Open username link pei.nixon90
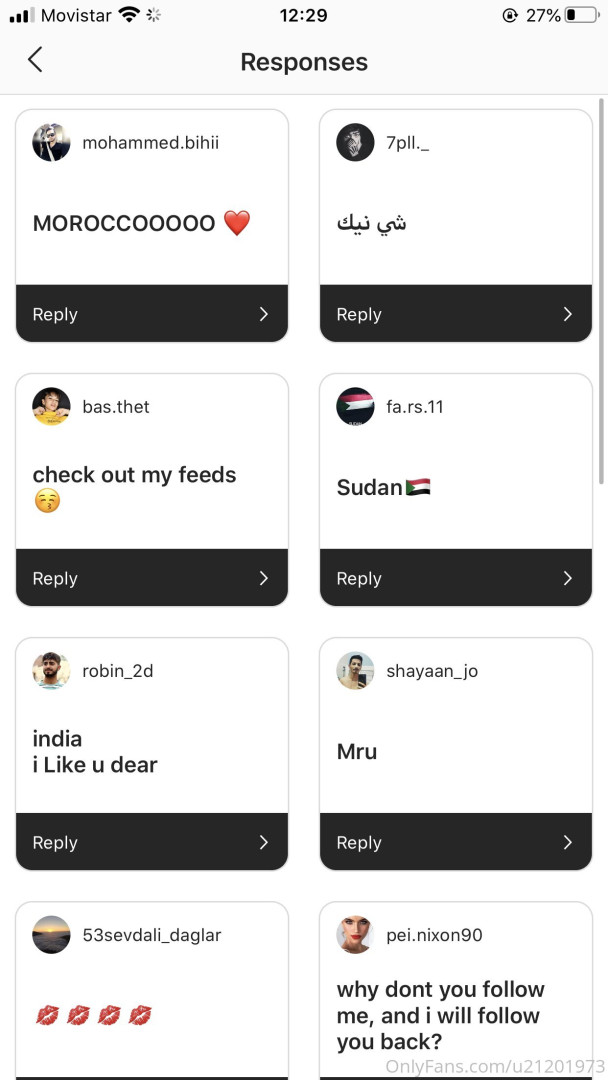This screenshot has height=1080, width=608. 434,935
